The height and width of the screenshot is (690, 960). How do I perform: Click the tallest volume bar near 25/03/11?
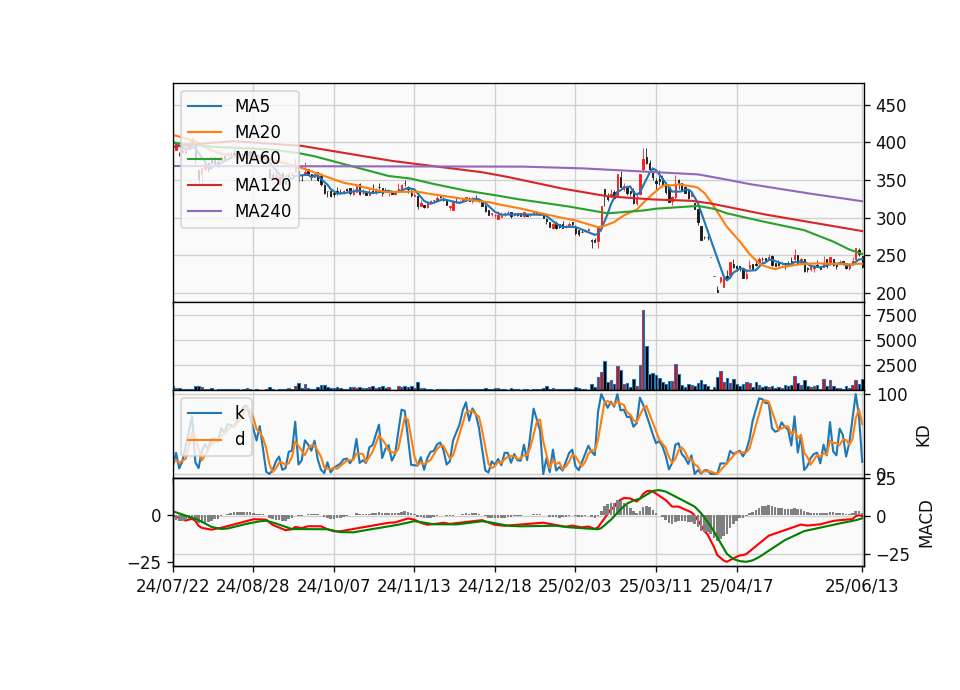click(x=643, y=350)
